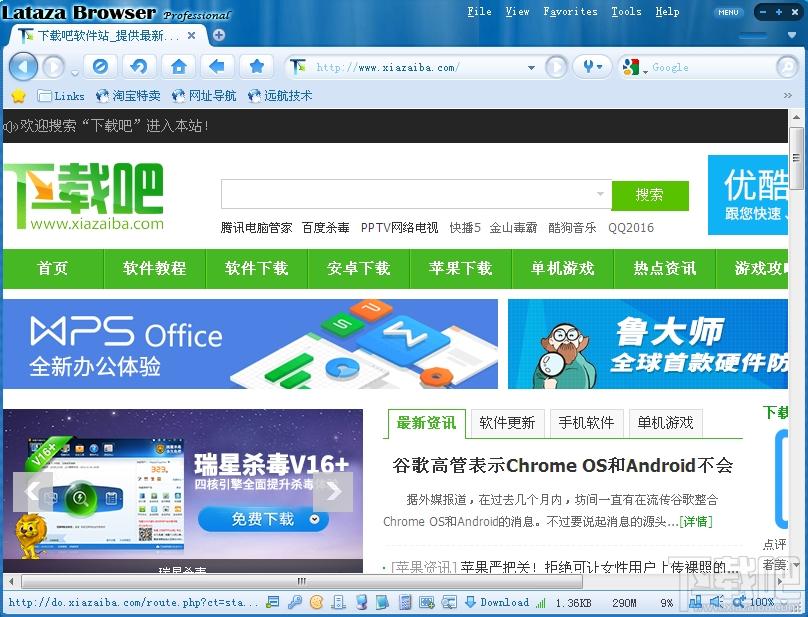Show the previous slide with the left carousel arrow
The image size is (808, 617).
[x=33, y=492]
